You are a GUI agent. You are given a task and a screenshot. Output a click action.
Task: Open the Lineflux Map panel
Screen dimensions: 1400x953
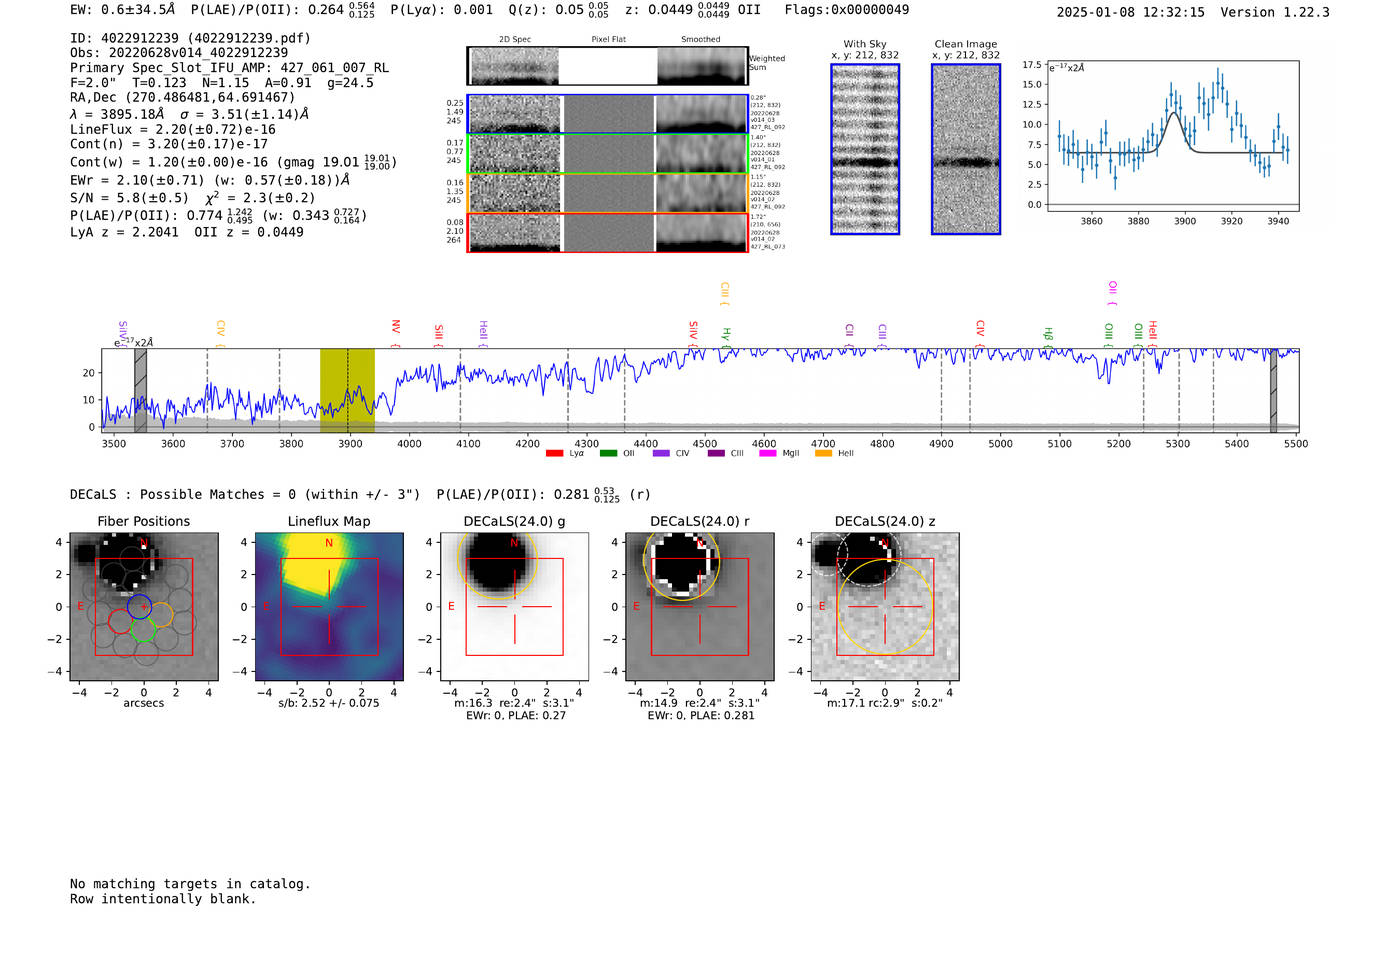pos(329,607)
